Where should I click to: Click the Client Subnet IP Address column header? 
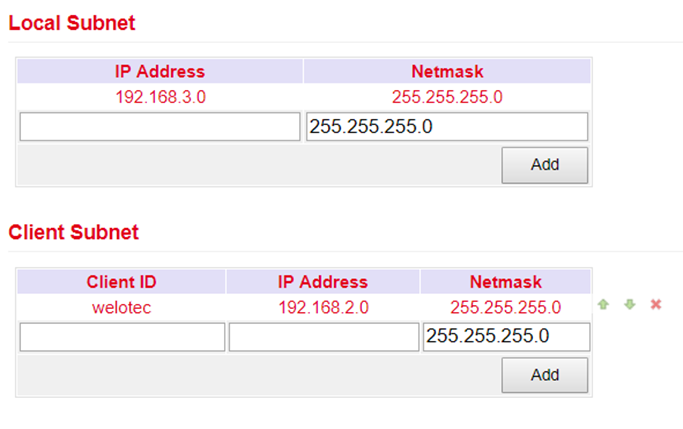(323, 282)
